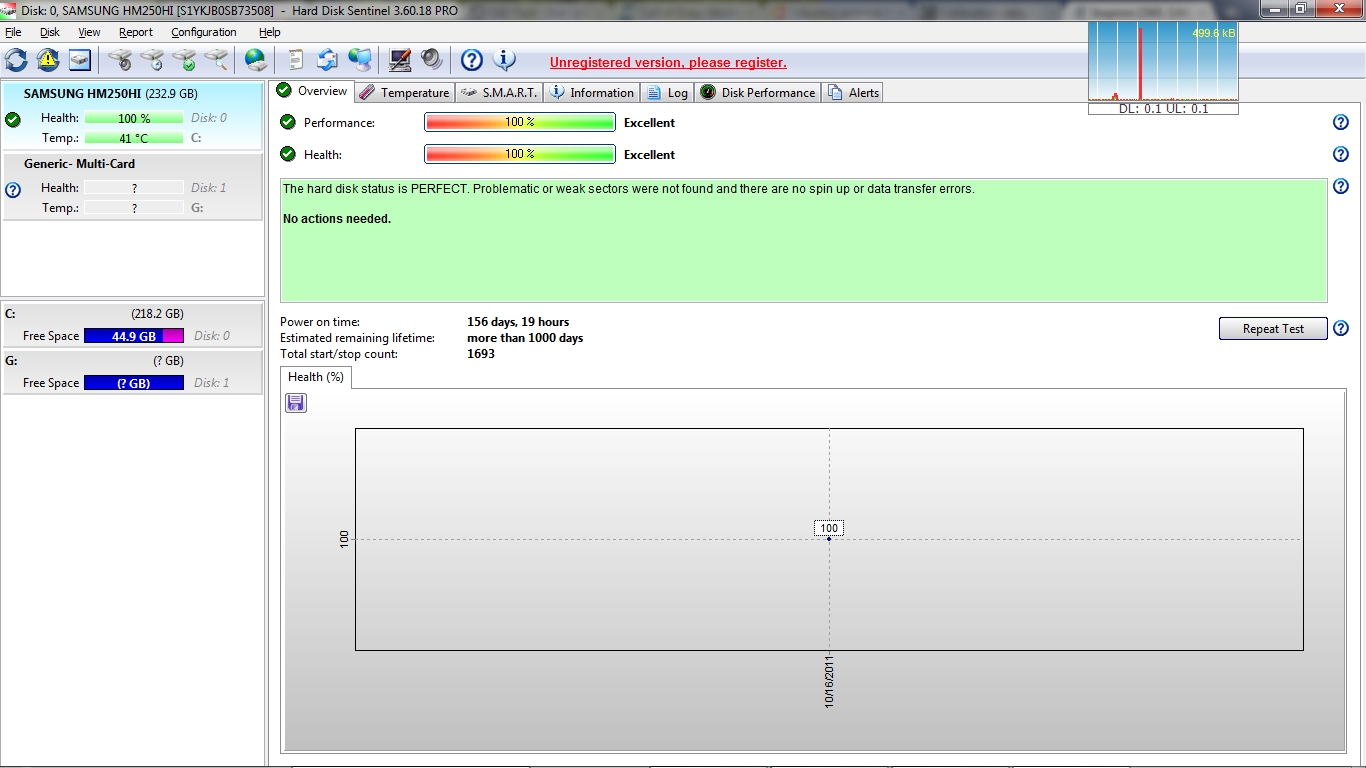Click question status icon of Generic Multi-Card
1366x768 pixels.
click(13, 190)
